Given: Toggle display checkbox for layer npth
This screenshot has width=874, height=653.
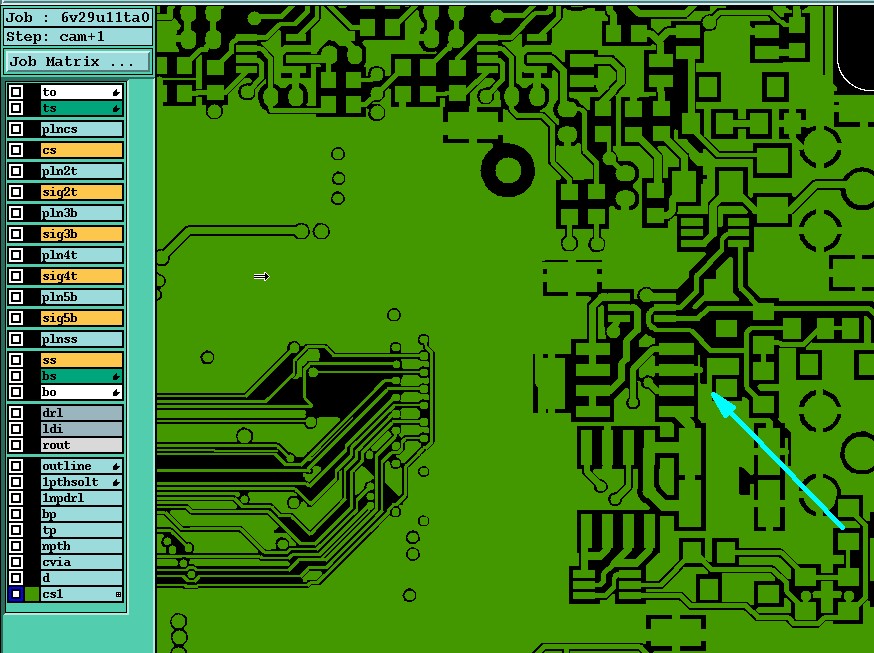Looking at the screenshot, I should pos(16,546).
